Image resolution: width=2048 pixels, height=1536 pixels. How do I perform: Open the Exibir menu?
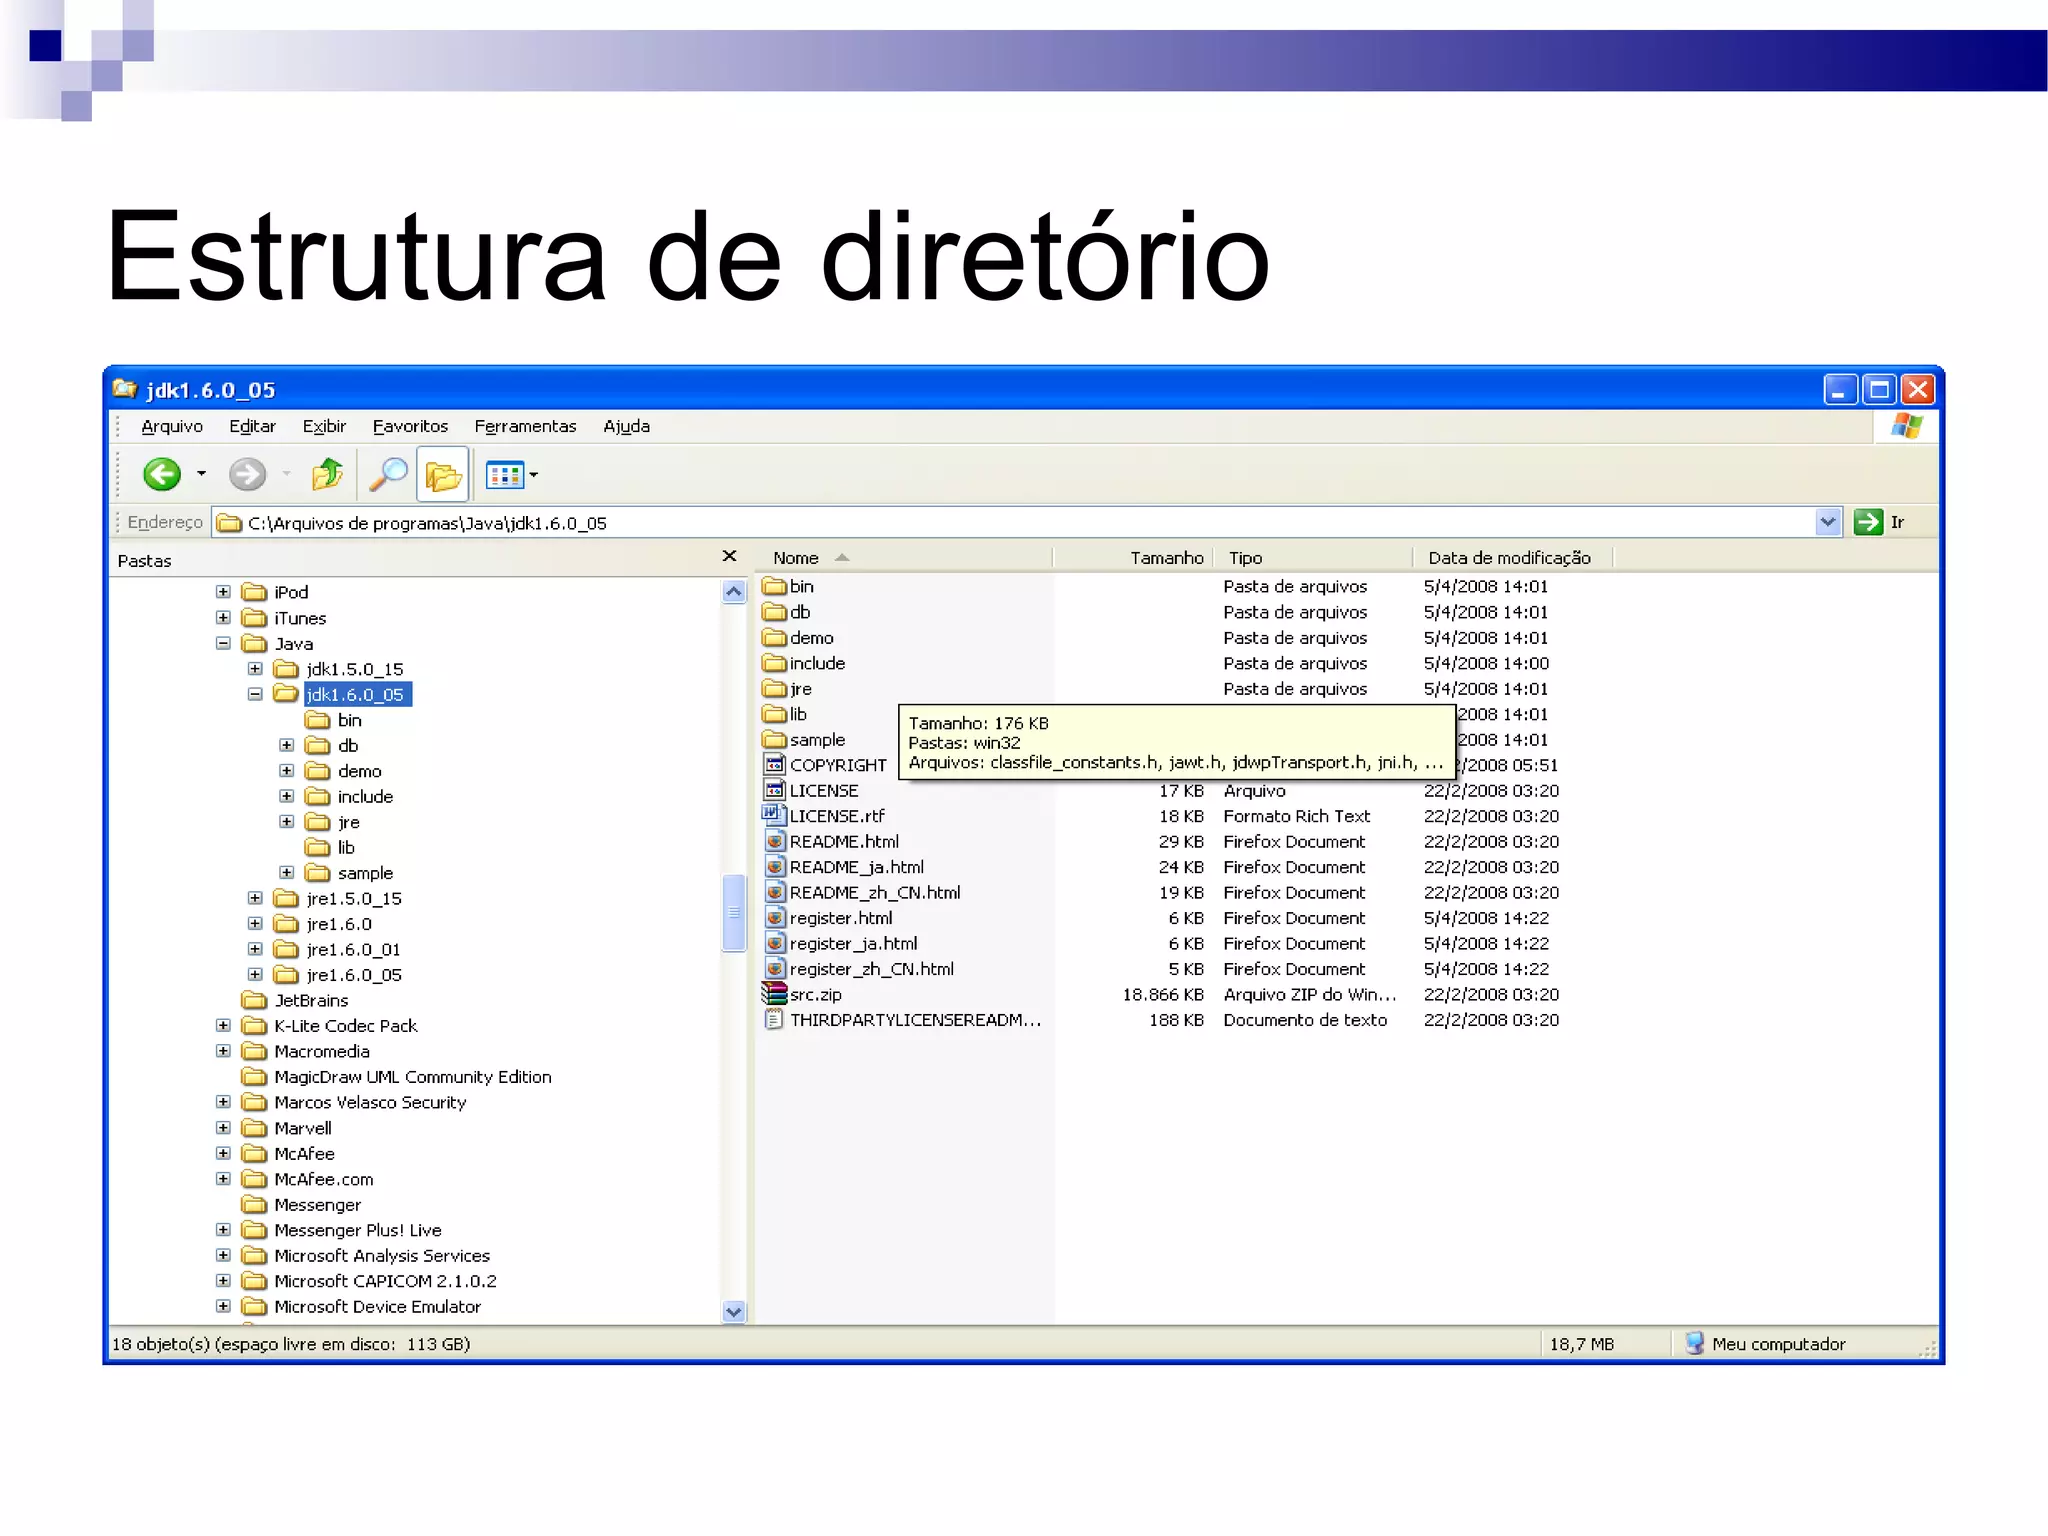pyautogui.click(x=324, y=426)
